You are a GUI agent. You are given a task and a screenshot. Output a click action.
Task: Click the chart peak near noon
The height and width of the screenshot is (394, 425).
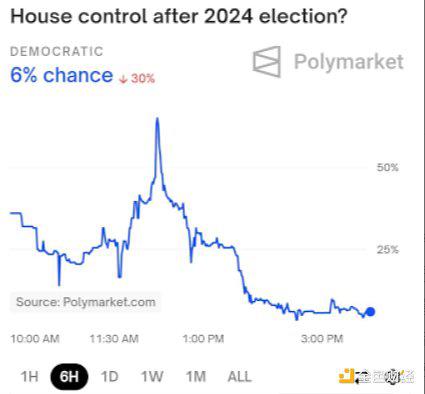pyautogui.click(x=157, y=120)
